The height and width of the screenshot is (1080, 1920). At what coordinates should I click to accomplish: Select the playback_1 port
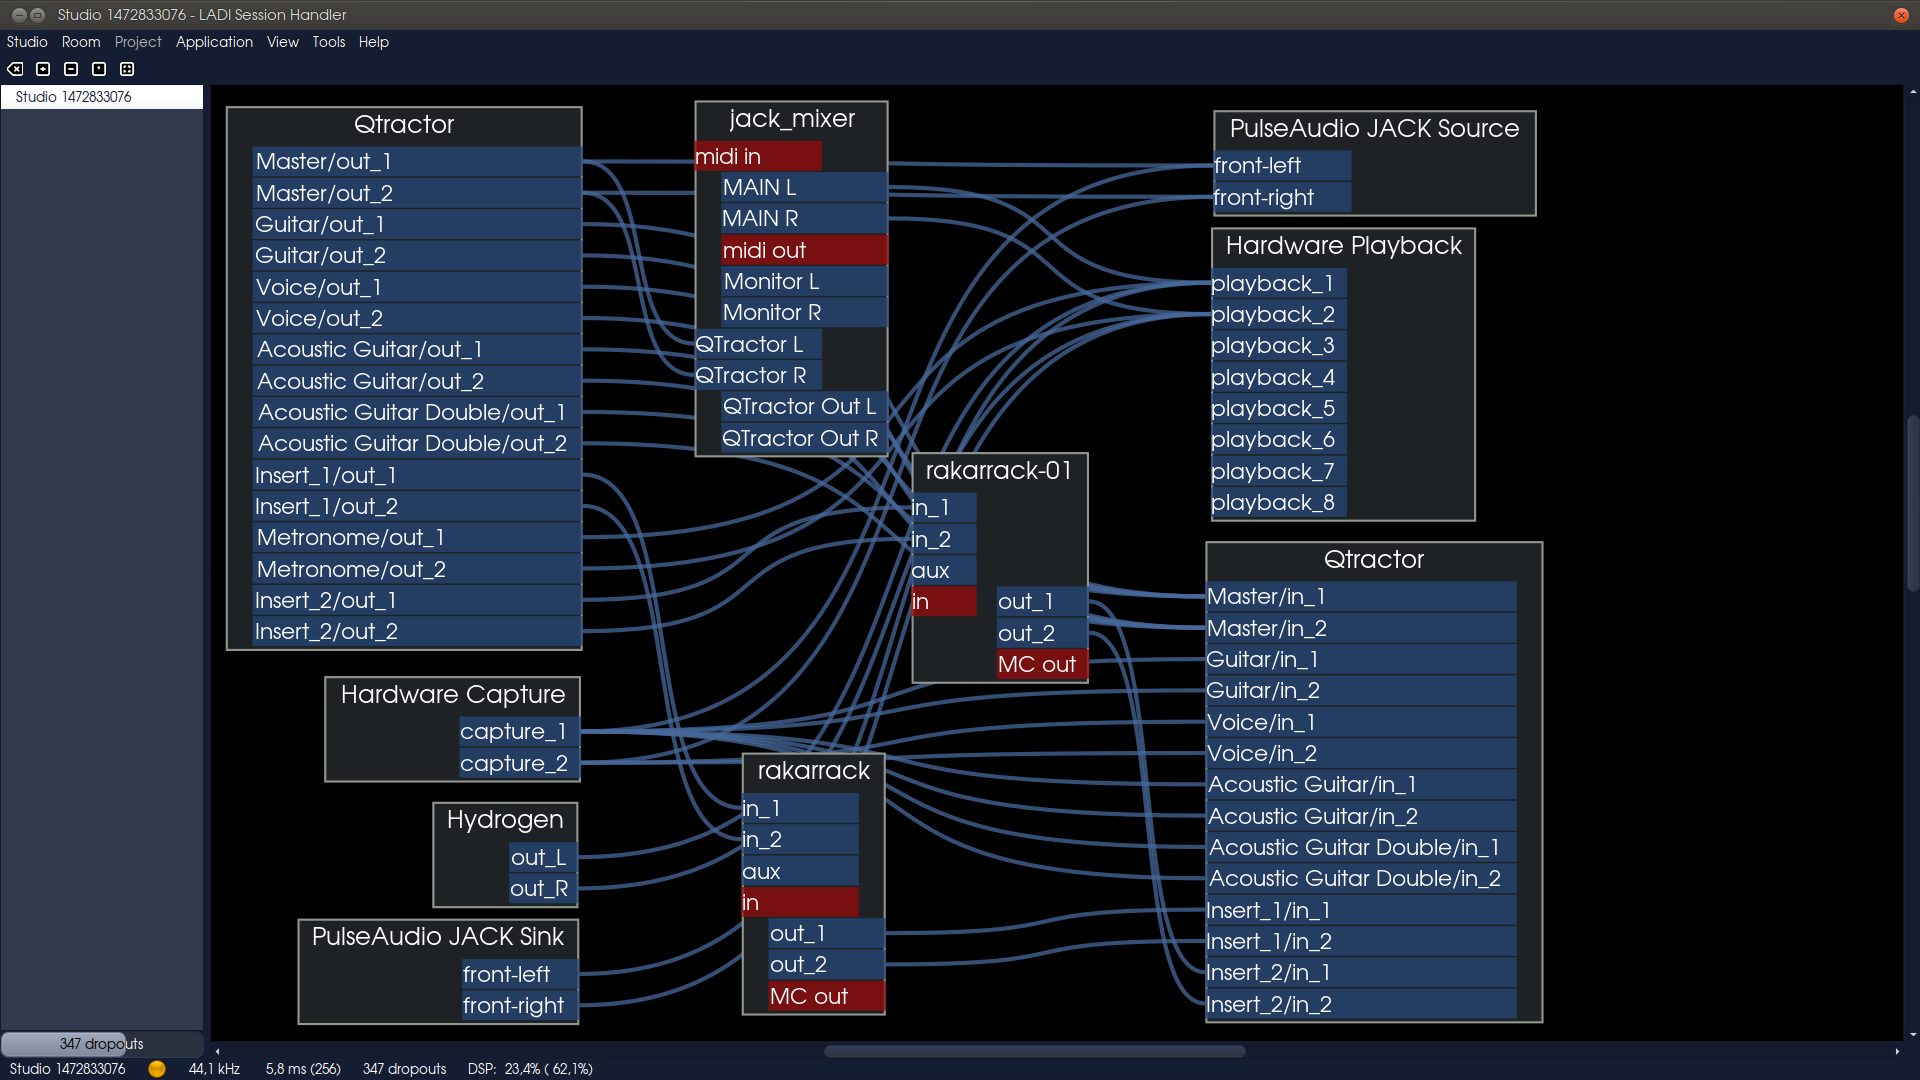1278,284
